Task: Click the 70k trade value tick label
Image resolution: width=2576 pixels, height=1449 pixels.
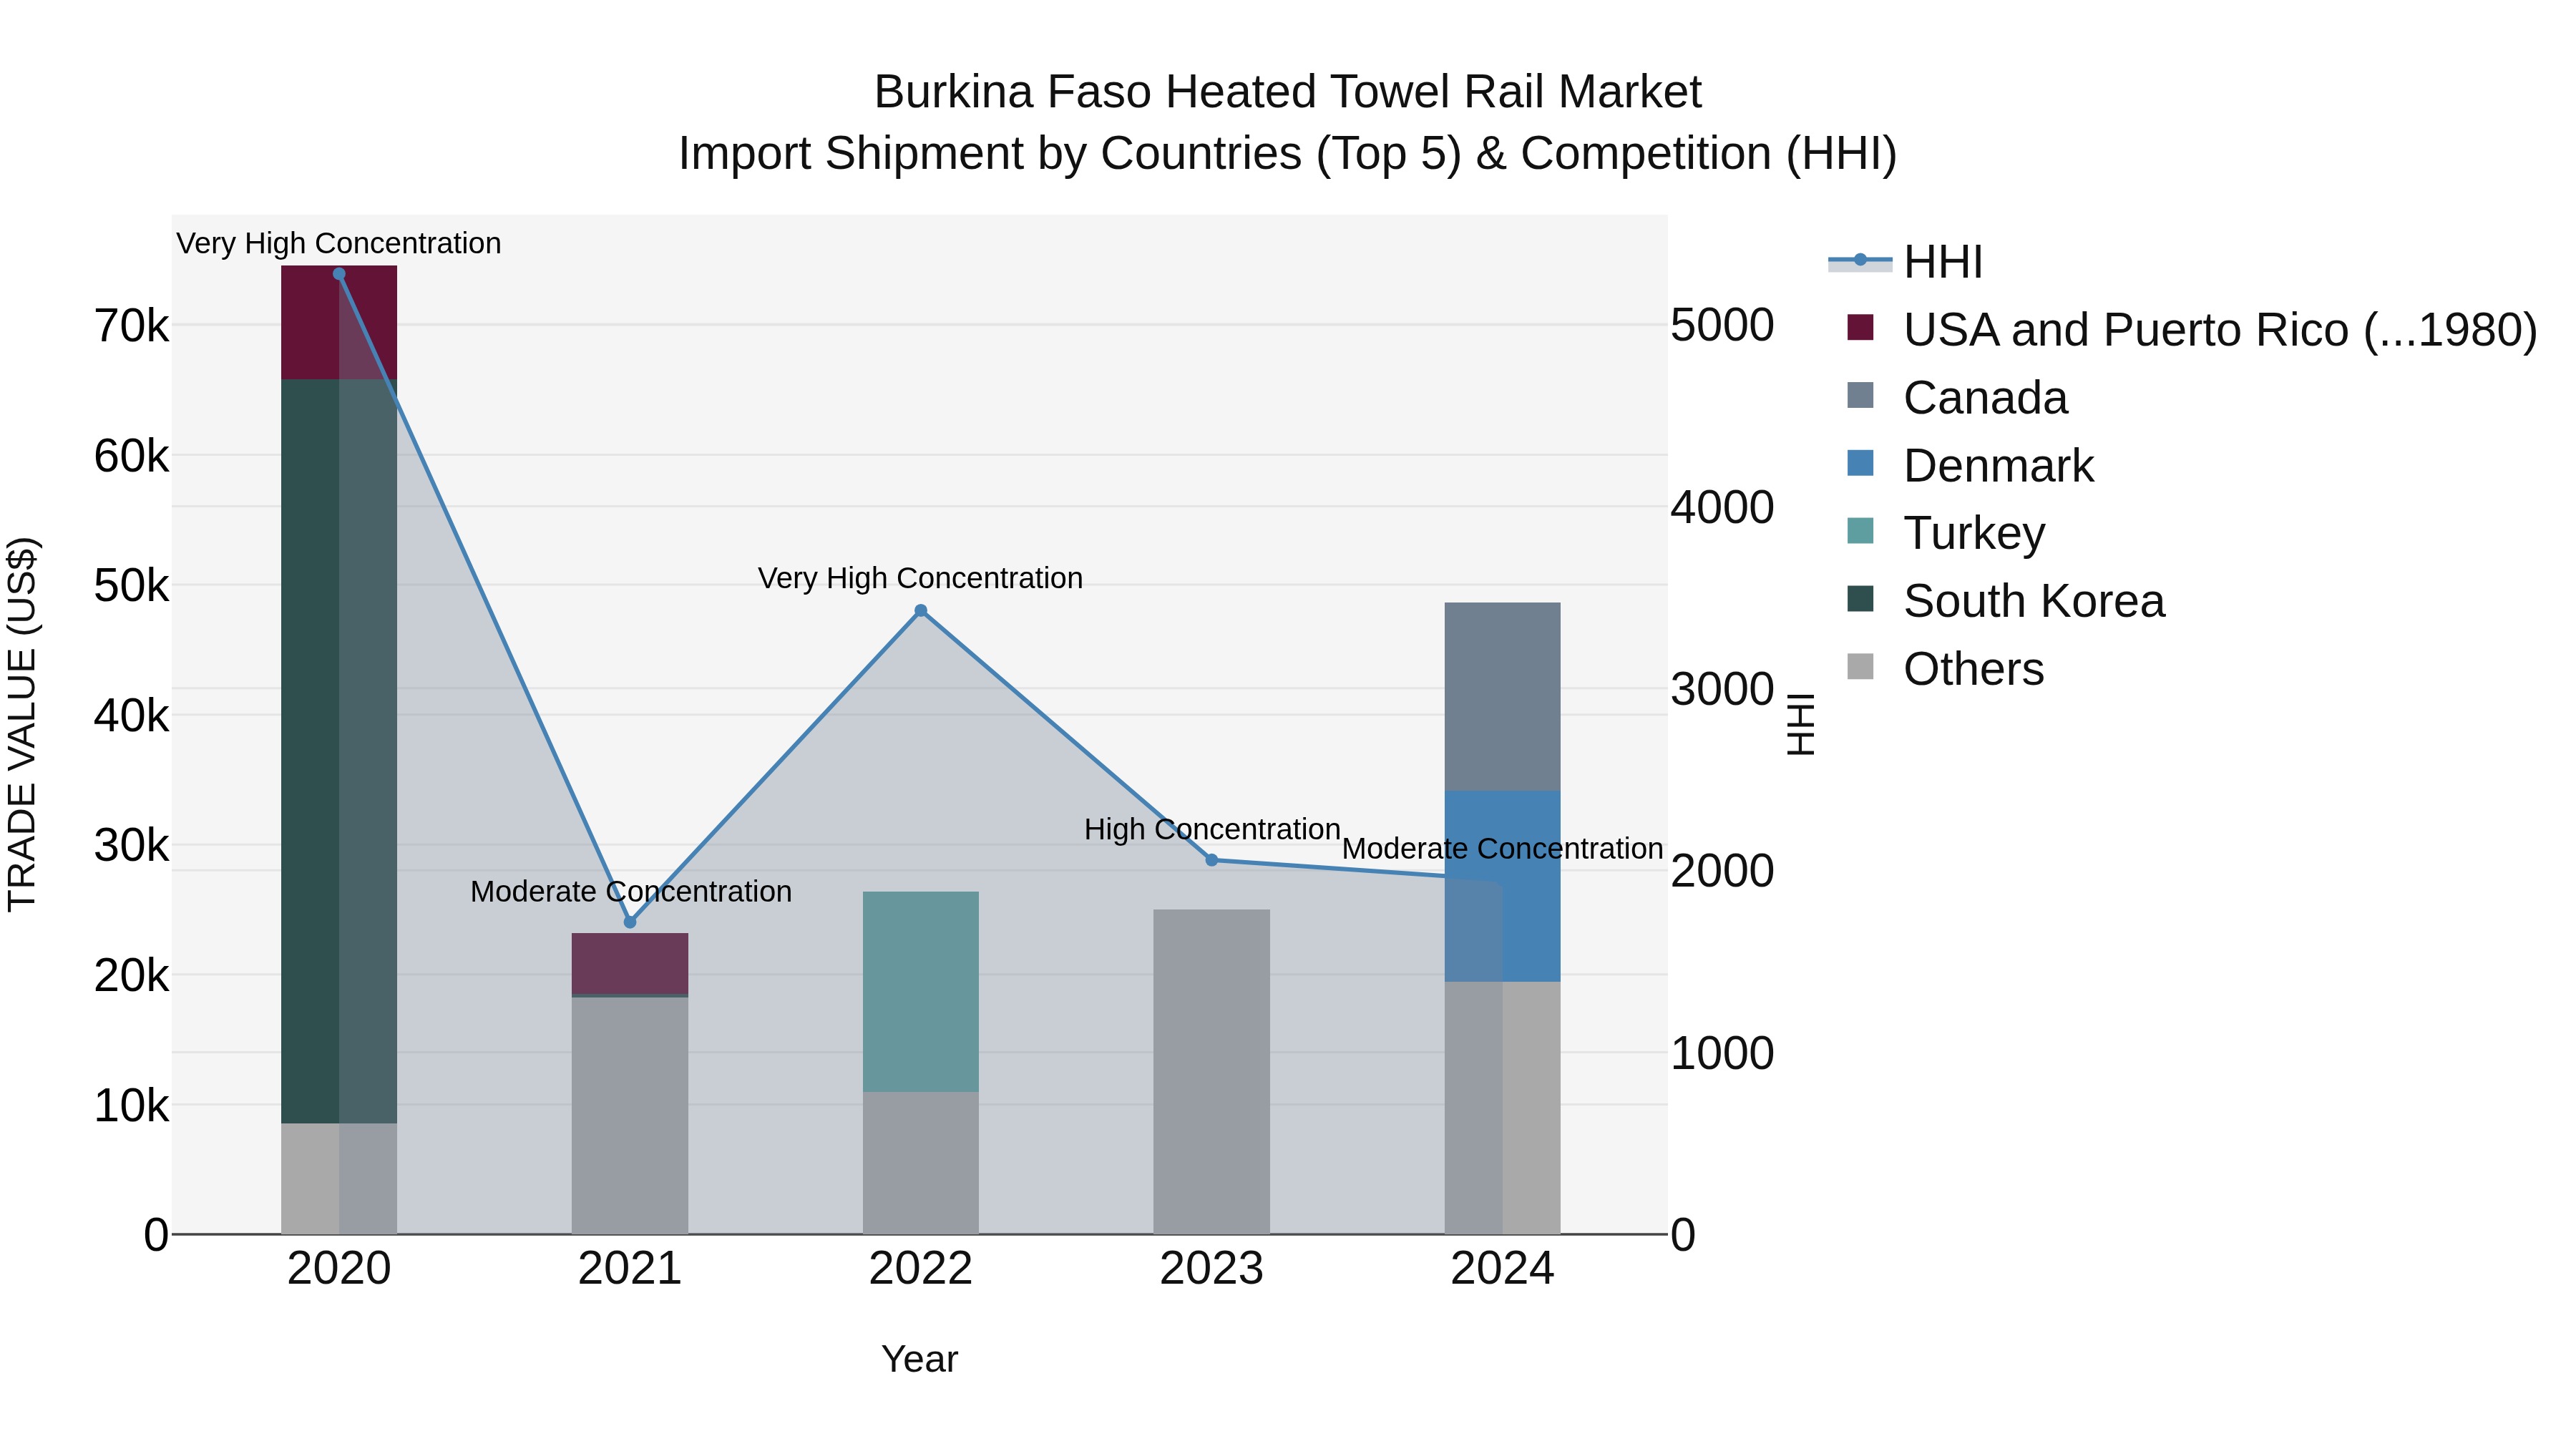Action: coord(131,326)
